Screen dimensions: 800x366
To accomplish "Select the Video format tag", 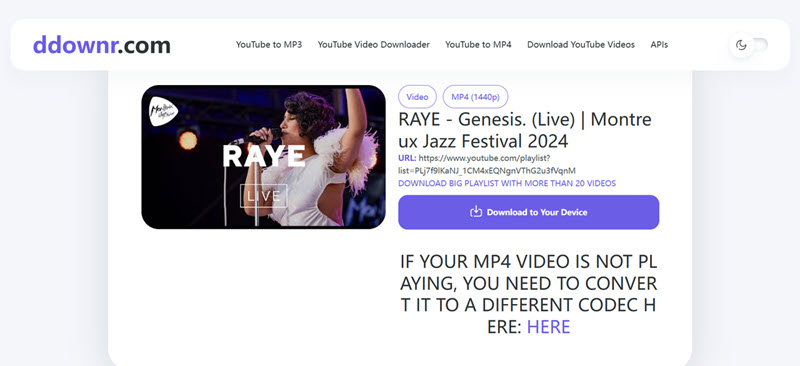I will click(x=417, y=97).
